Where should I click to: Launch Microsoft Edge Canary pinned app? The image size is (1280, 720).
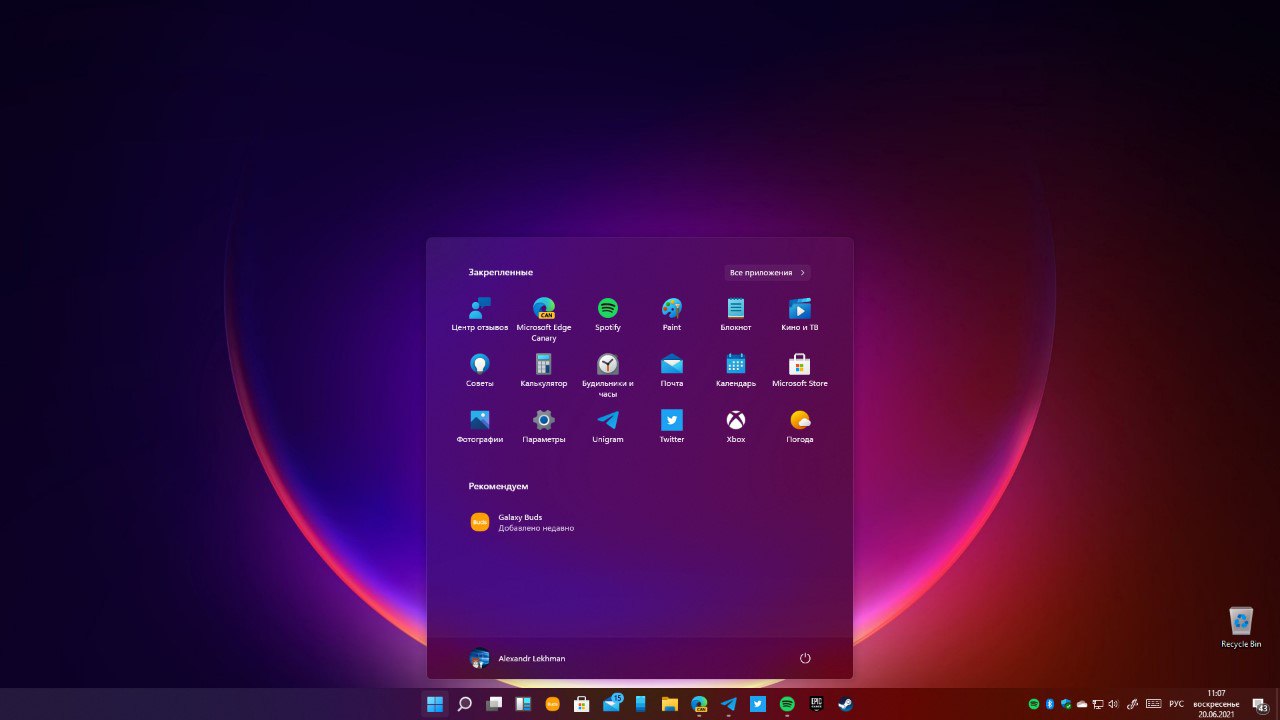(x=544, y=319)
